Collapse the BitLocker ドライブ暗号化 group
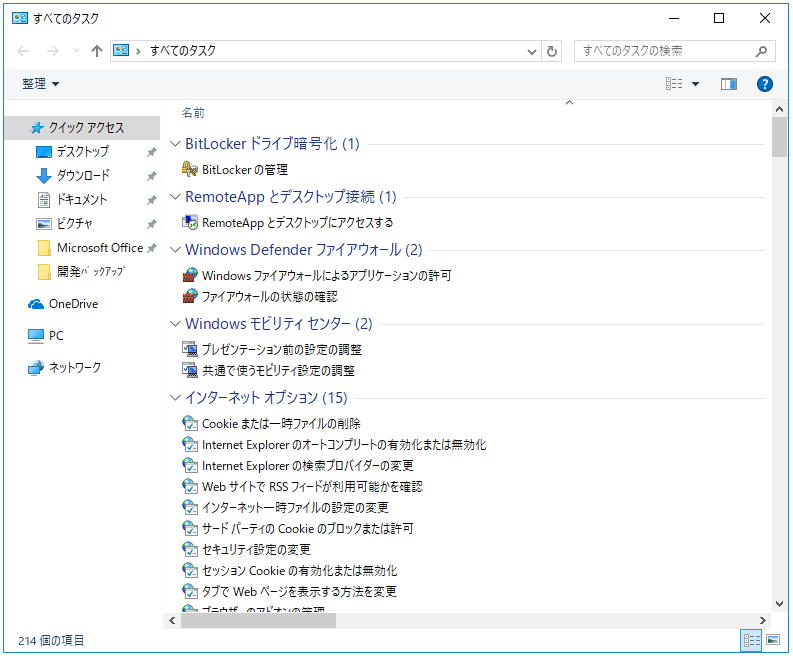The height and width of the screenshot is (656, 793). pyautogui.click(x=175, y=144)
